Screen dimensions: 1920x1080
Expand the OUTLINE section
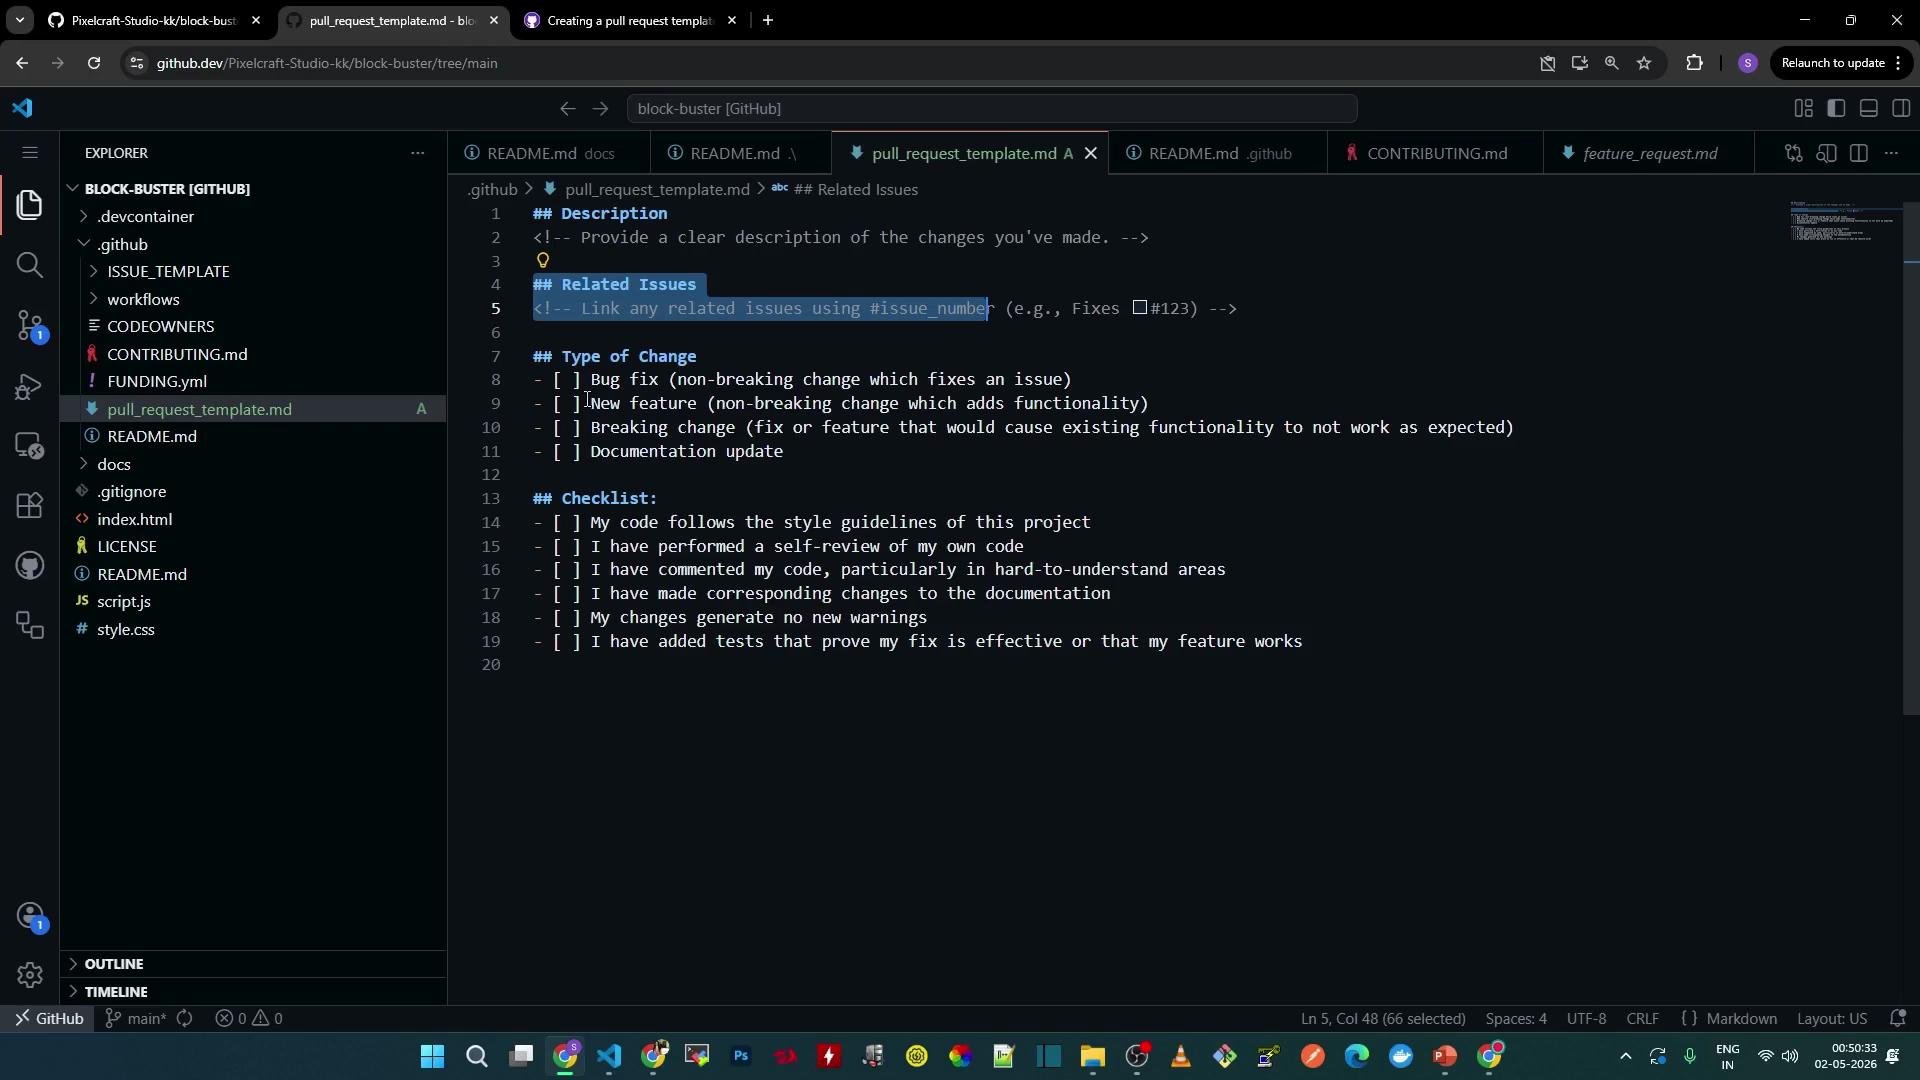click(x=255, y=964)
